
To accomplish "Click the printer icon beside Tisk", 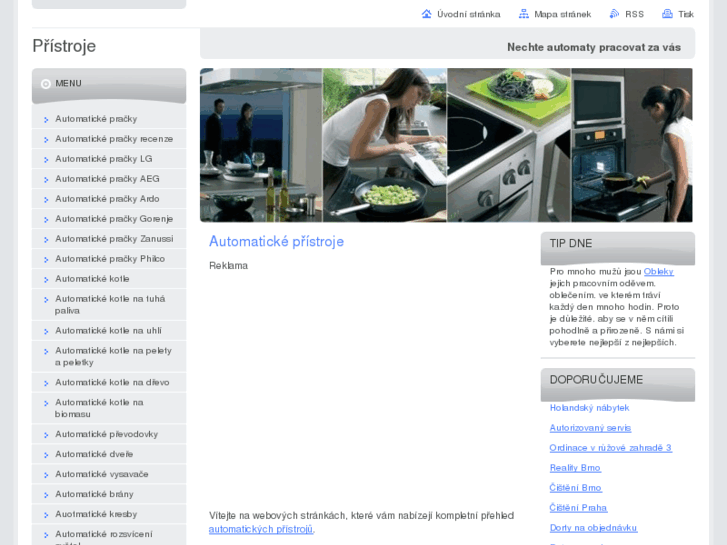I will 667,14.
